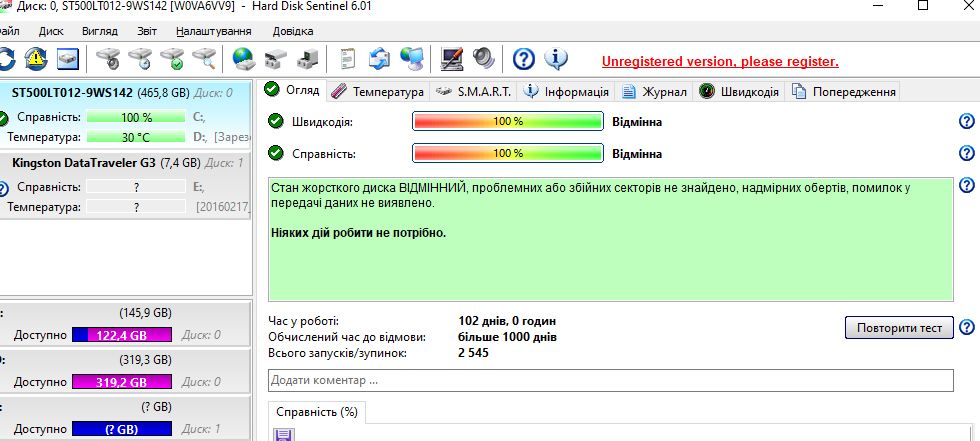This screenshot has width=980, height=441.
Task: Click help icon beside green status text box
Action: click(x=967, y=185)
